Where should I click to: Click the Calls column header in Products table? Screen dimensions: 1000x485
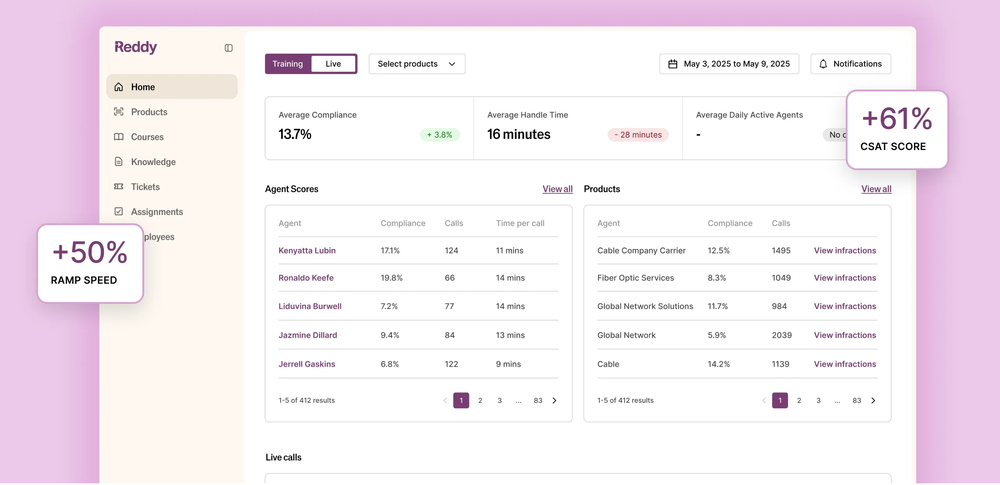click(x=781, y=223)
